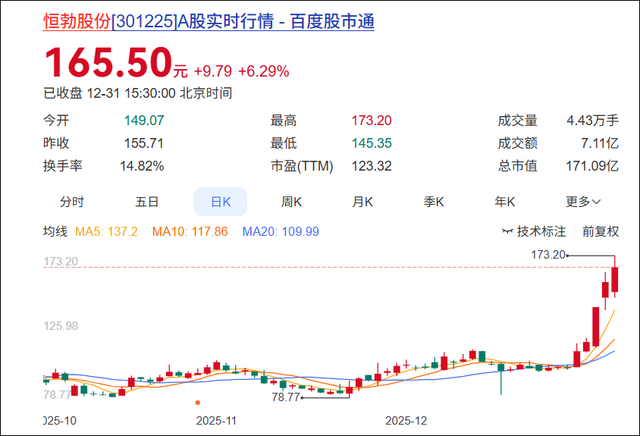
Task: Select the 日K chart tab
Action: [x=220, y=202]
